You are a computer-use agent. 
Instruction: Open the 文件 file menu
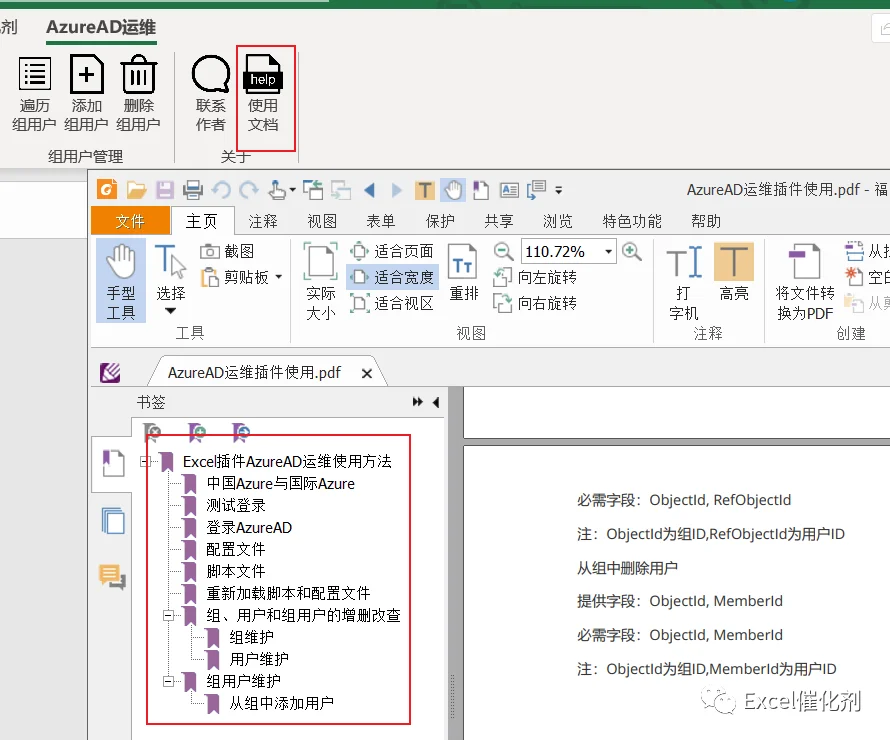coord(130,221)
